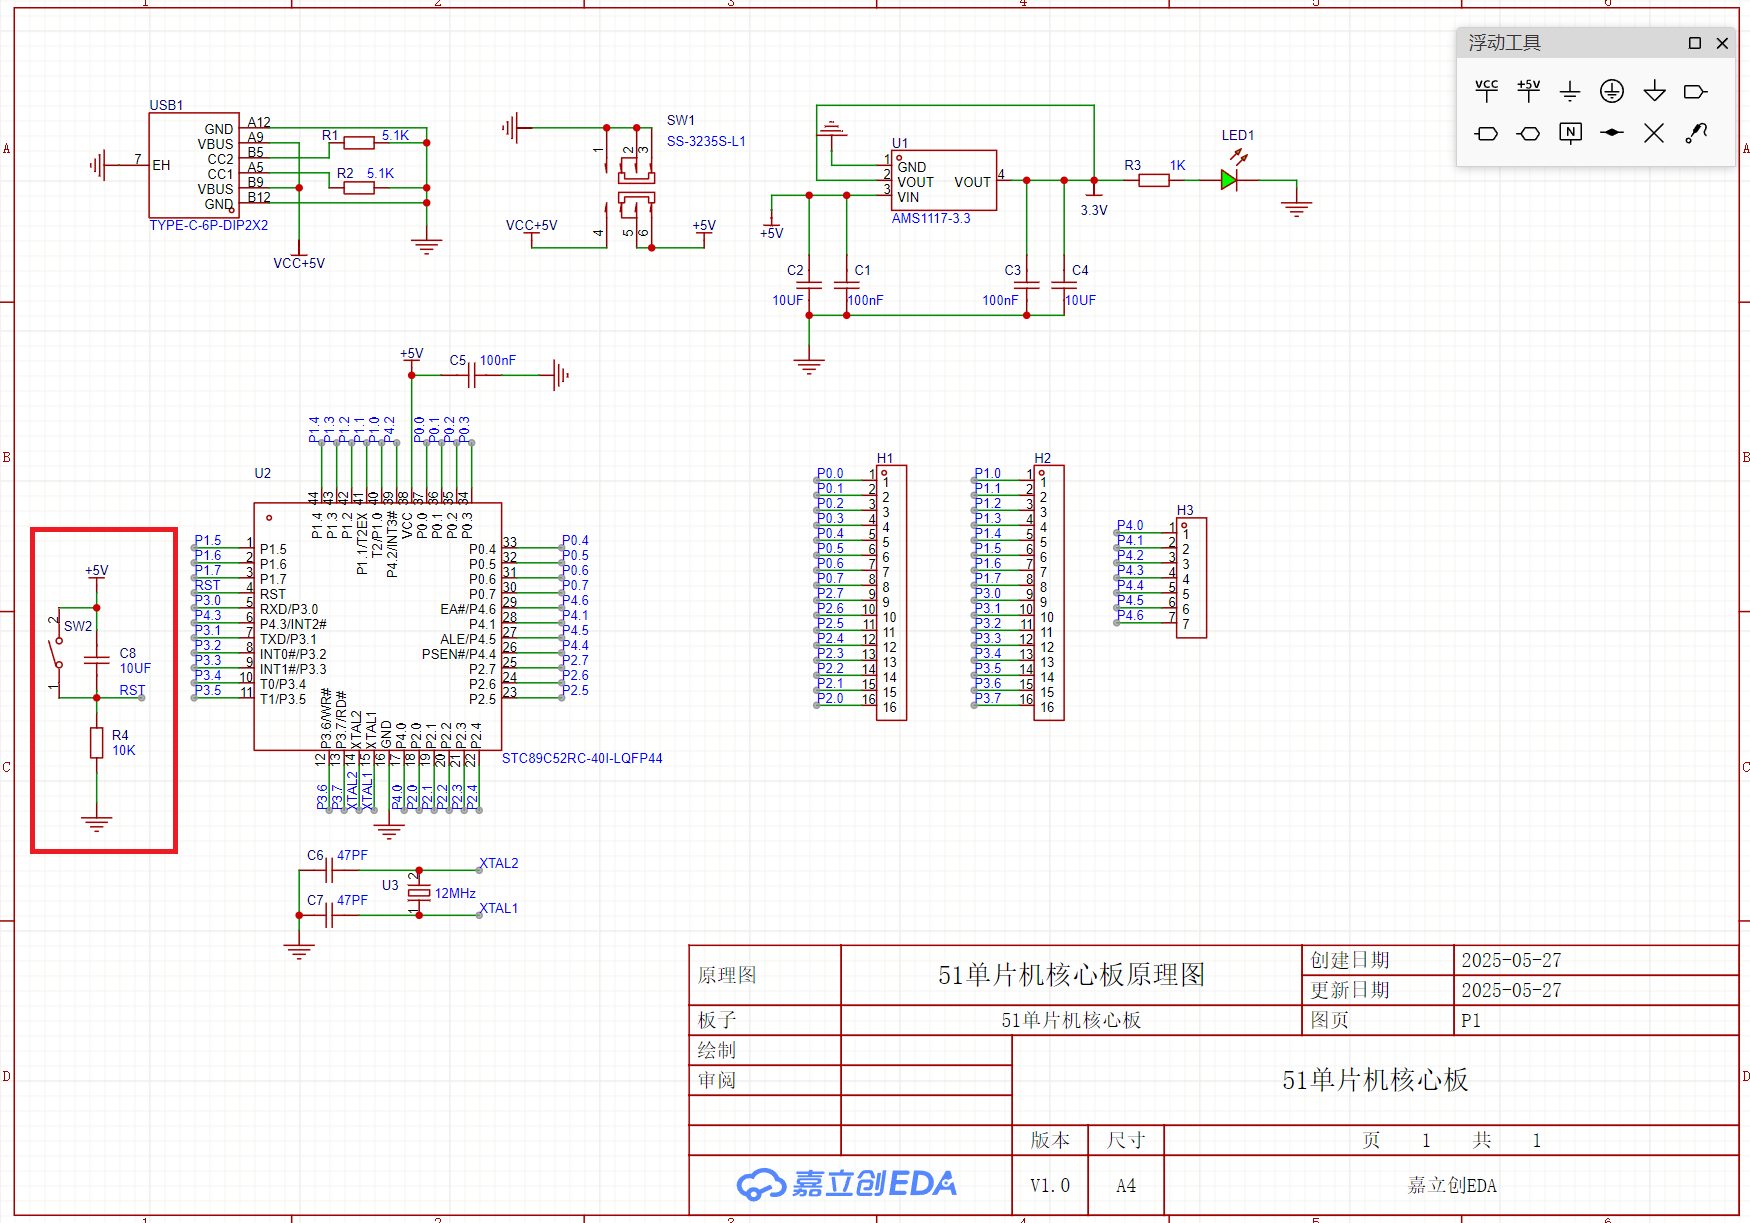Select the bidirectional hexagon net port

pyautogui.click(x=1528, y=133)
